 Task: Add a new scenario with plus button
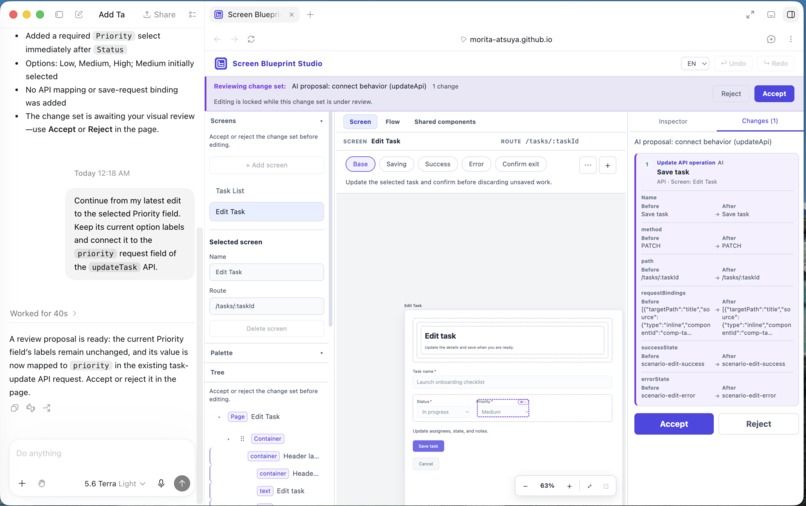(x=608, y=165)
